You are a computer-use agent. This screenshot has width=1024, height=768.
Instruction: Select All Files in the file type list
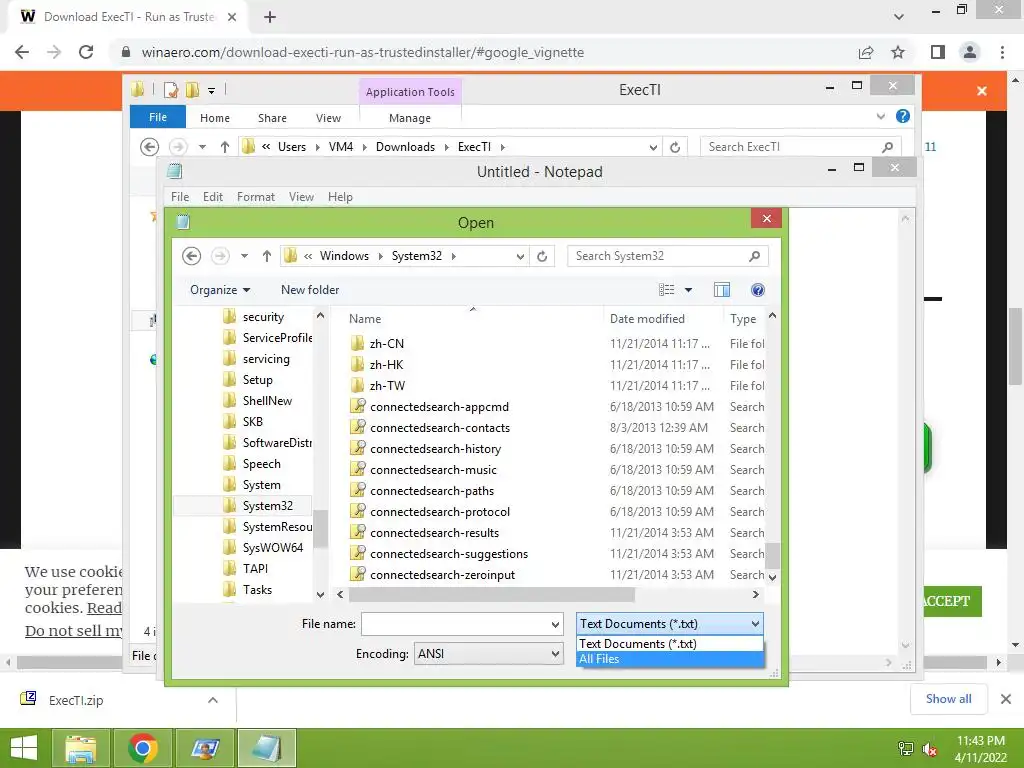coord(669,659)
